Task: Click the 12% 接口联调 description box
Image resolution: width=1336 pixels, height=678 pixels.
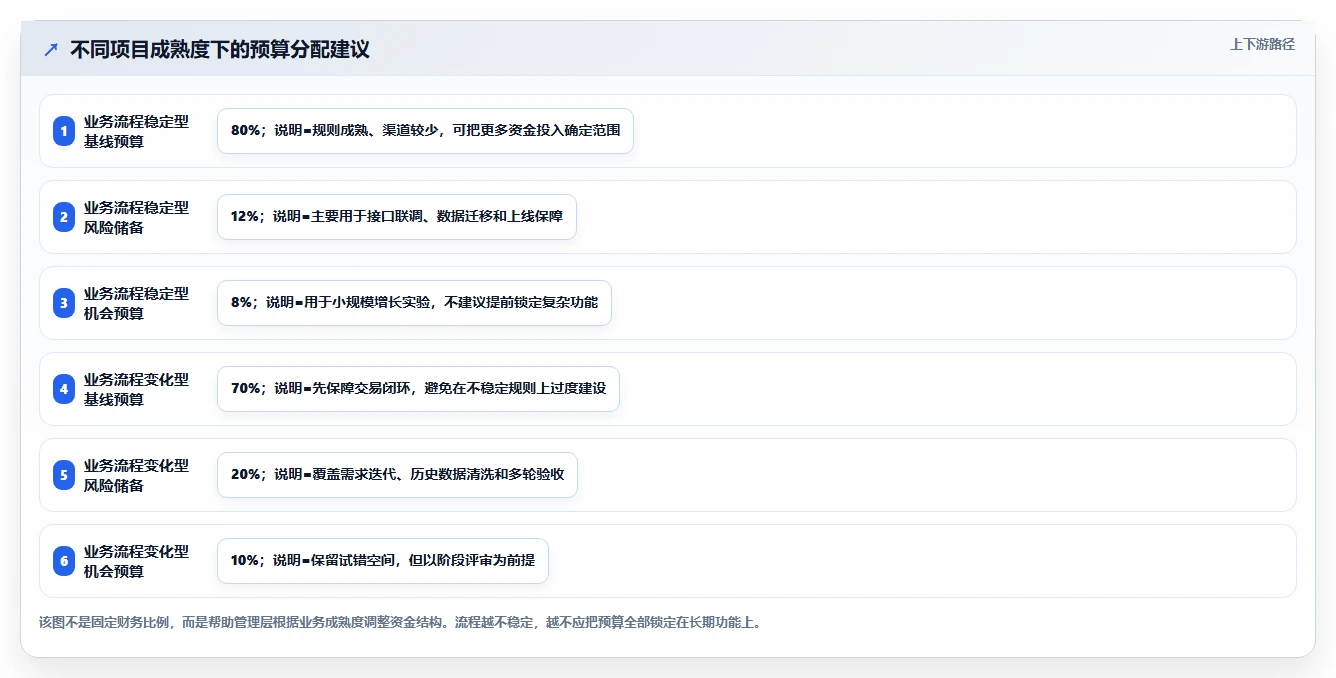Action: coord(397,217)
